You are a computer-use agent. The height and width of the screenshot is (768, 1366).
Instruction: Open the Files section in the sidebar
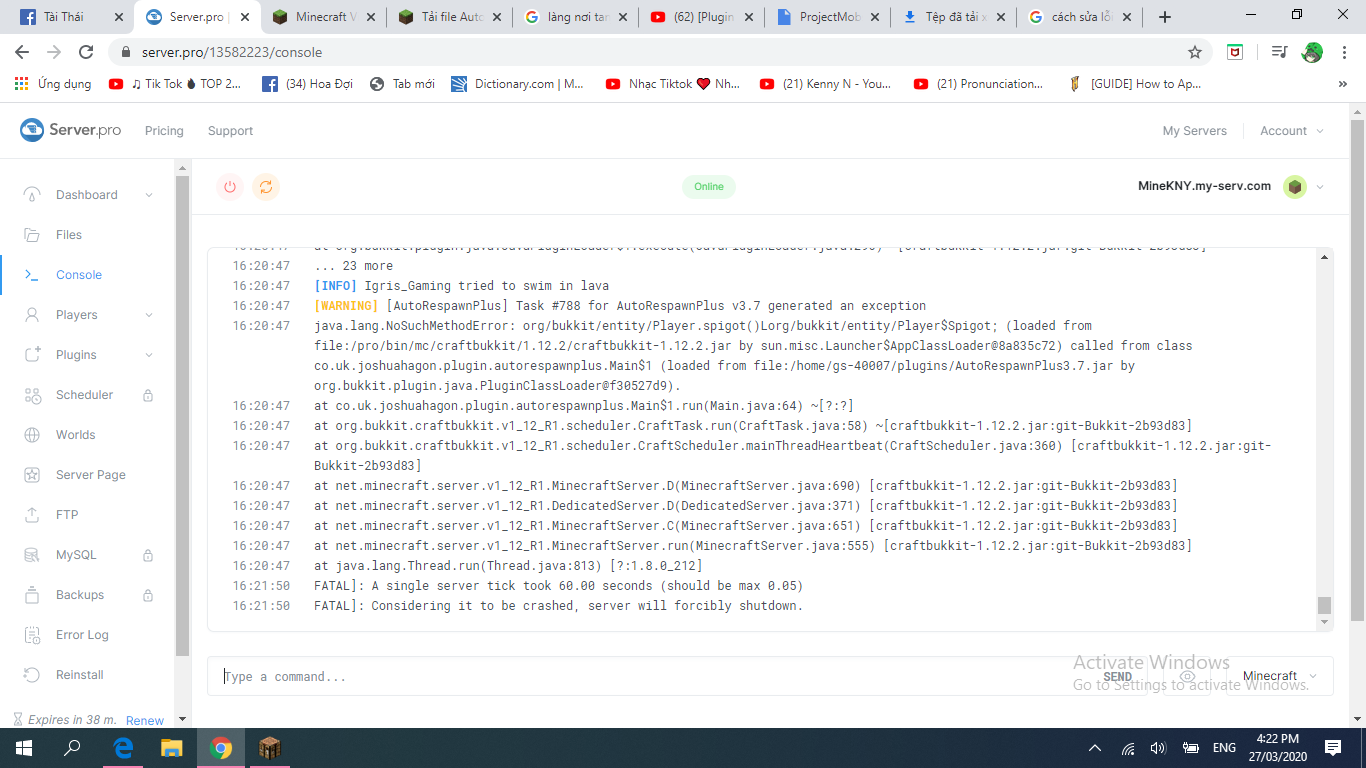pyautogui.click(x=69, y=235)
